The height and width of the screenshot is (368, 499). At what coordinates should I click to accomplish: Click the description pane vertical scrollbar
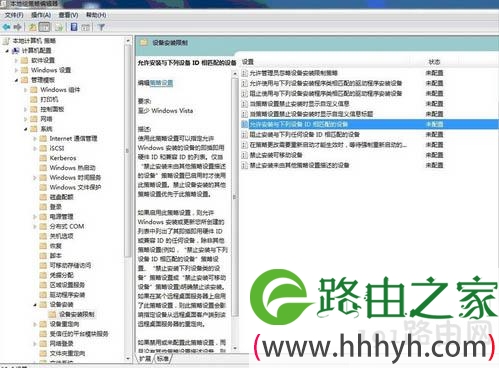(x=235, y=211)
